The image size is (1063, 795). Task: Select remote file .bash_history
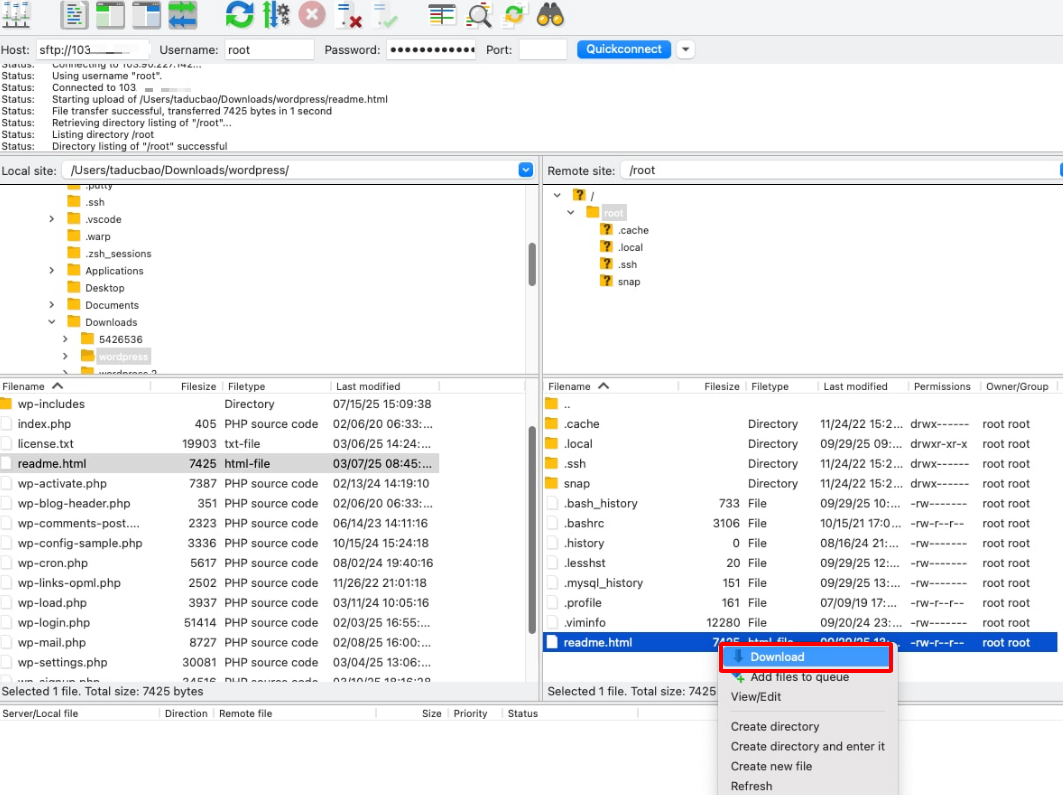[800, 503]
